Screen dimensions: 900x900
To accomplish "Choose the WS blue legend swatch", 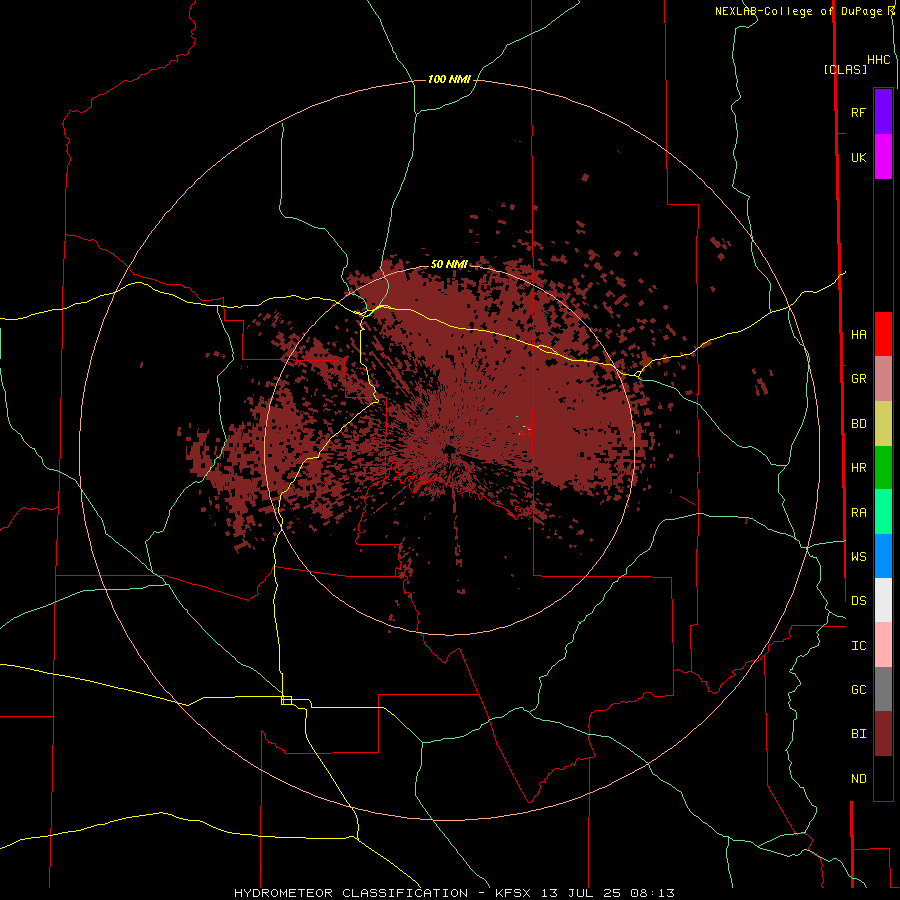I will (883, 556).
